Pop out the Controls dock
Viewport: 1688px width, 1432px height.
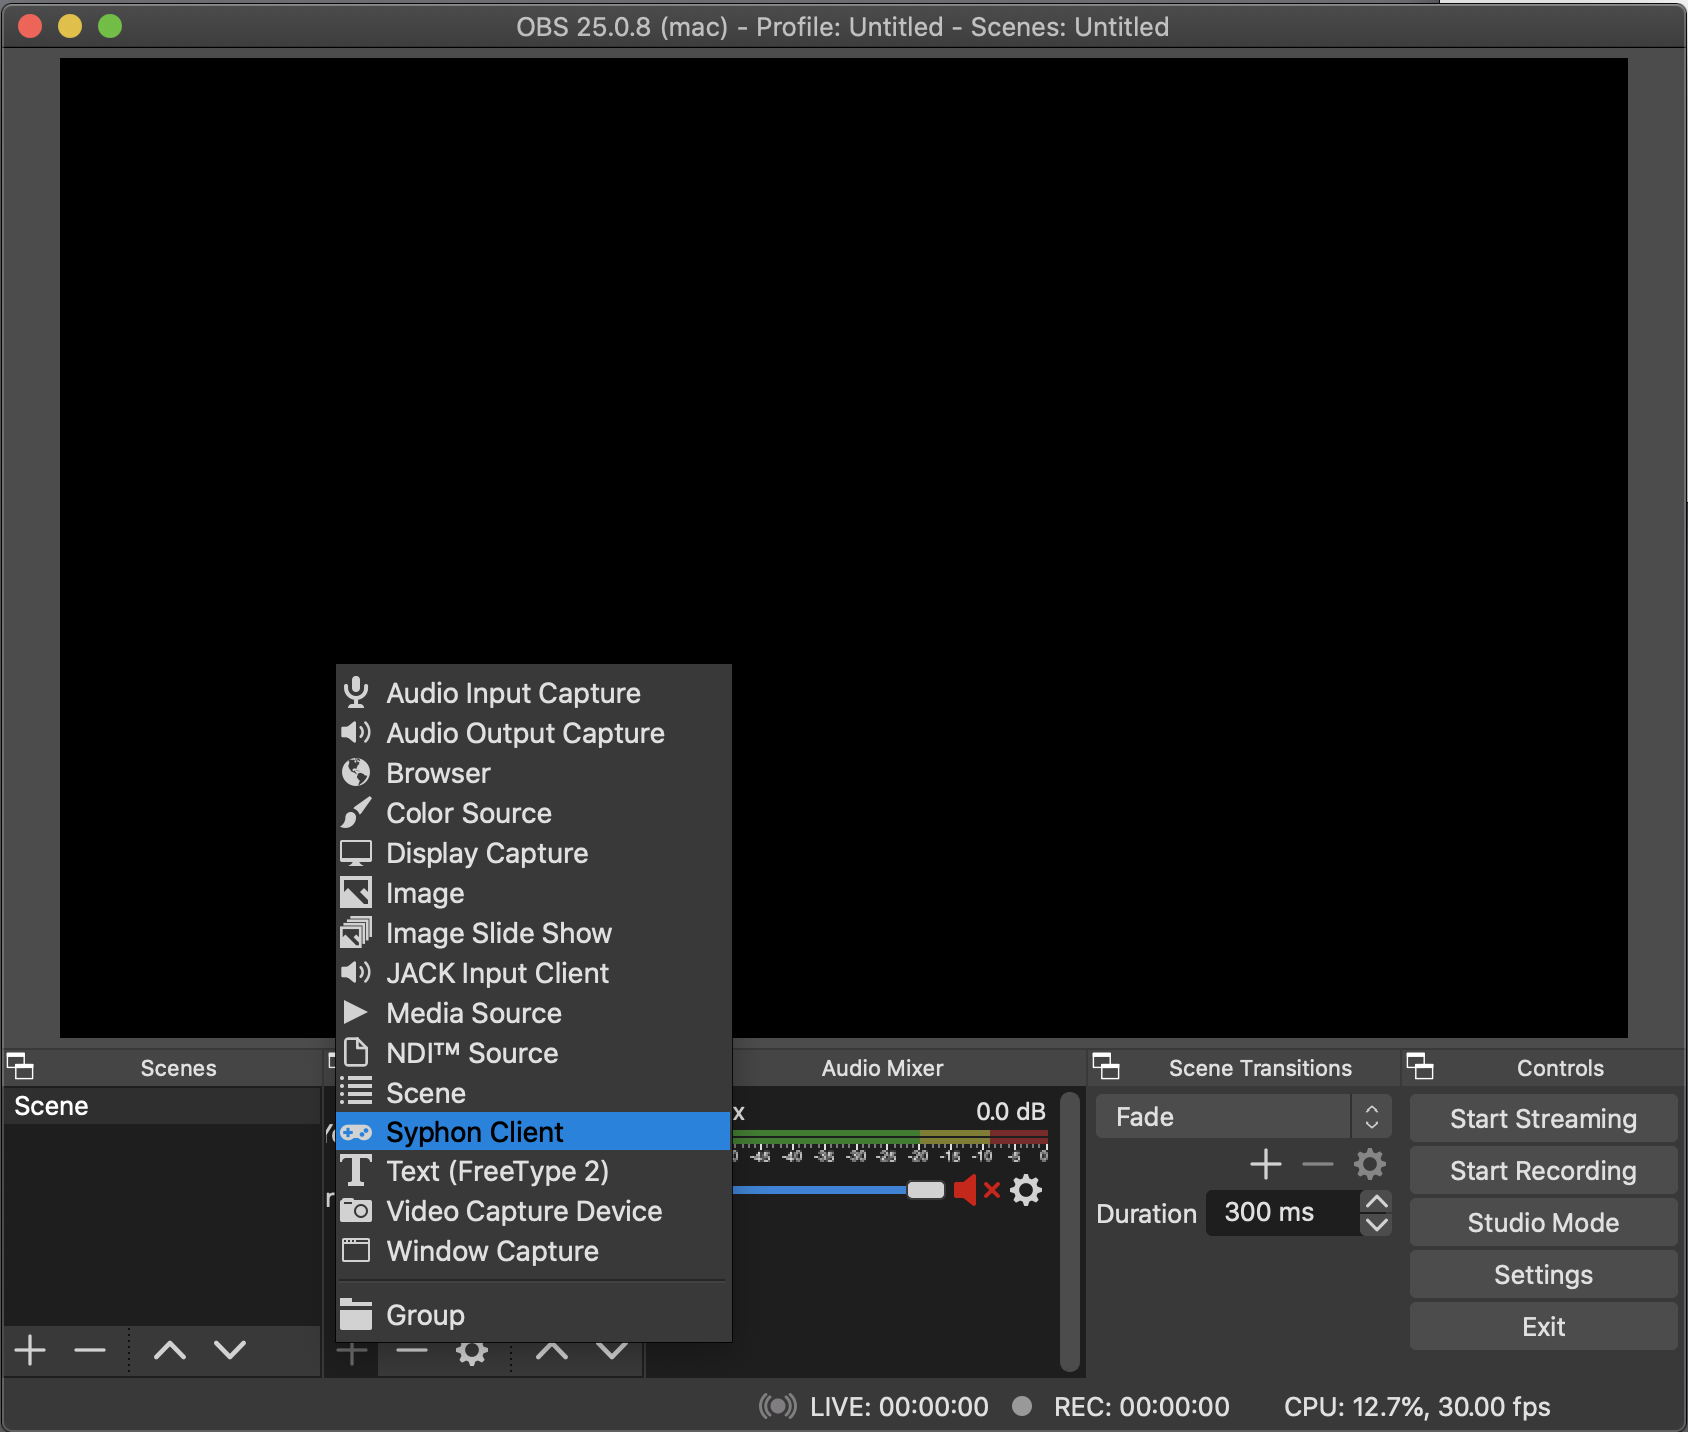click(1420, 1066)
